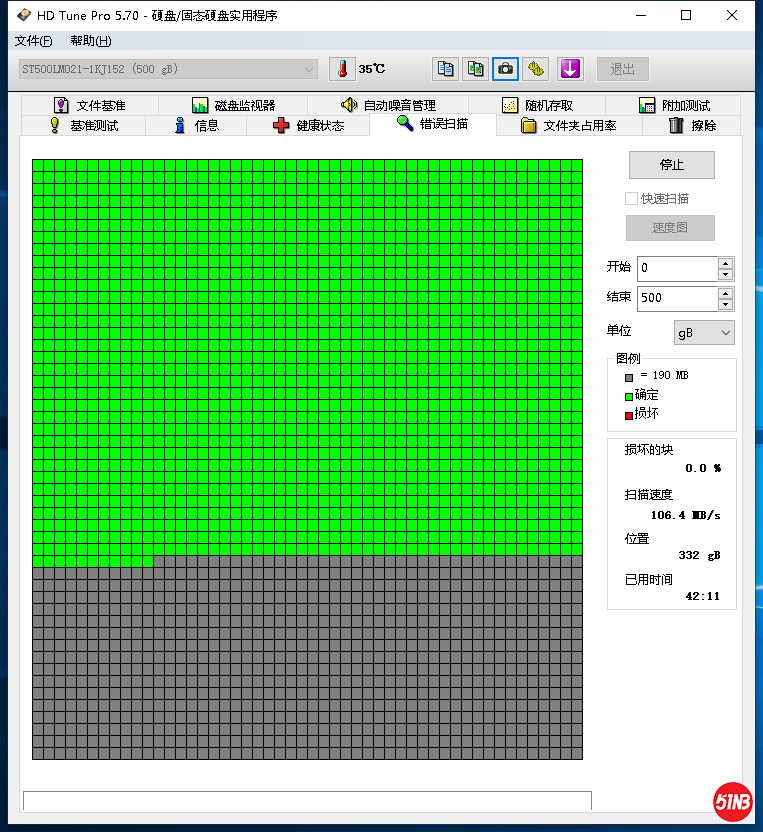Image resolution: width=763 pixels, height=832 pixels.
Task: Copy text info to clipboard icon
Action: point(445,69)
